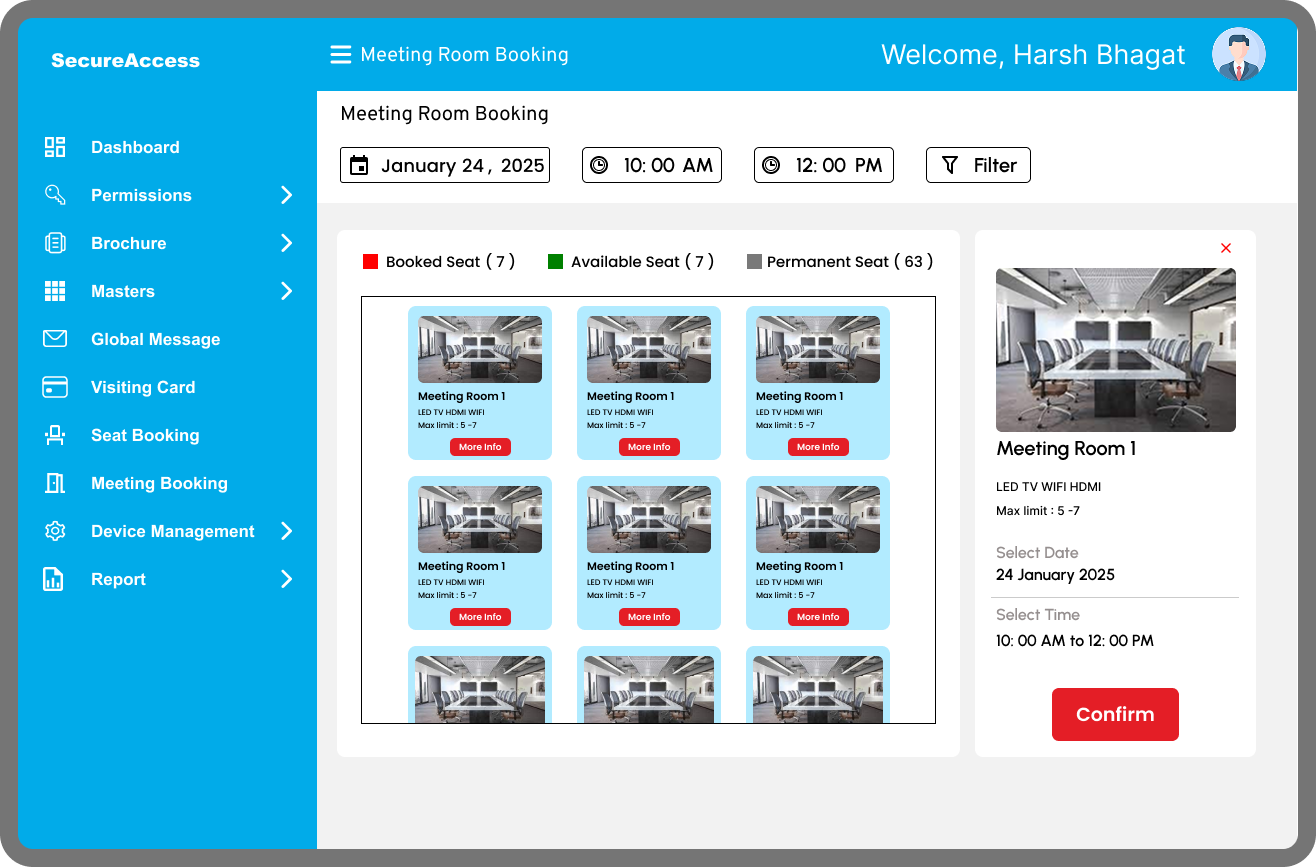Open the Dashboard sidebar icon

pos(55,147)
